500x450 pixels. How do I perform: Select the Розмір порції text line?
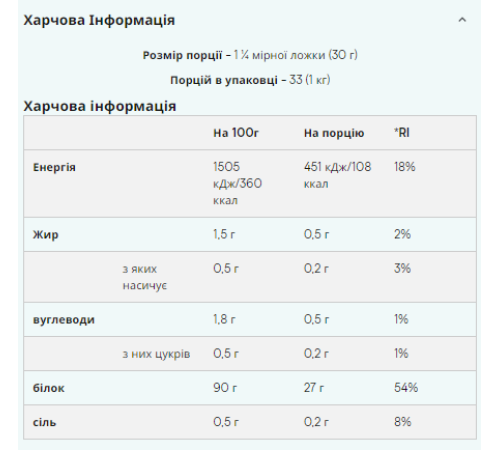click(250, 55)
